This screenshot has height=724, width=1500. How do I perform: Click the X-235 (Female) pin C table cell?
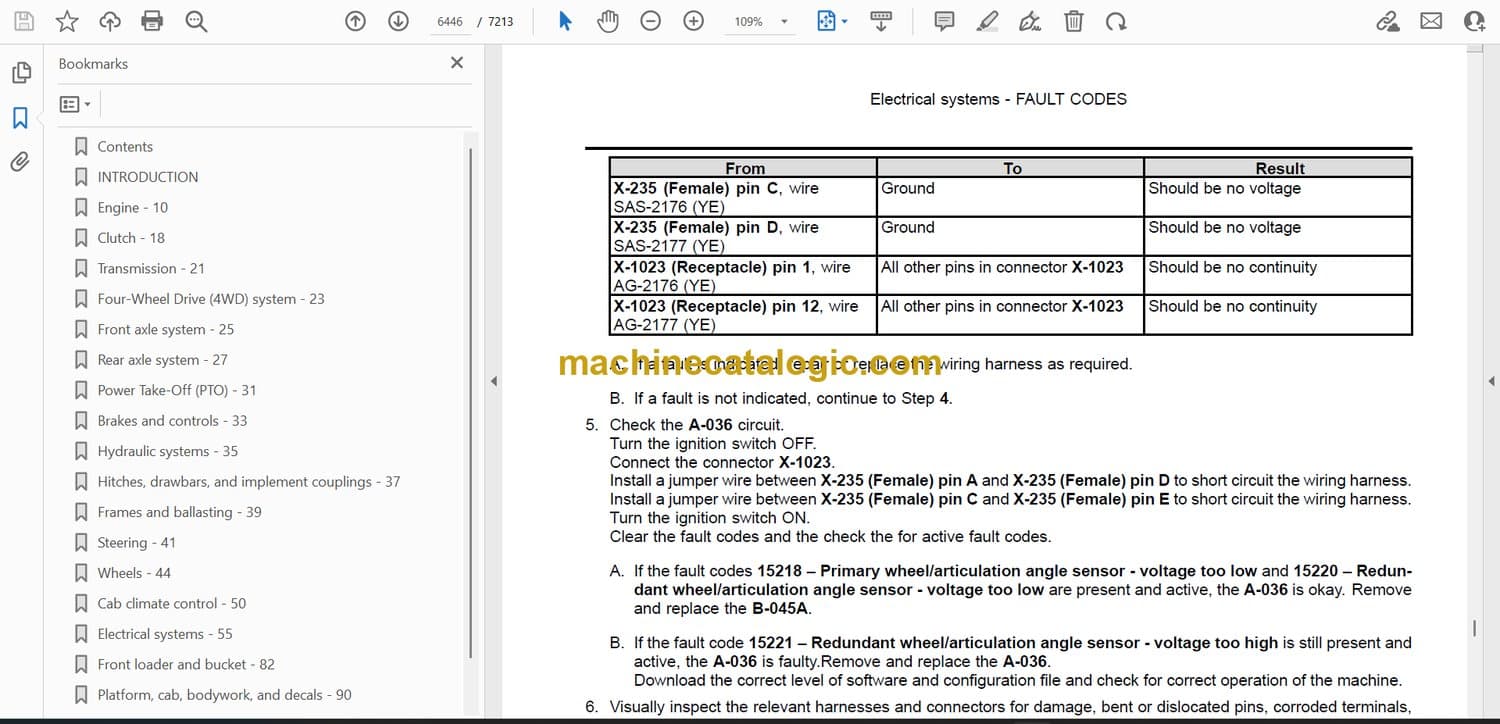[x=744, y=197]
